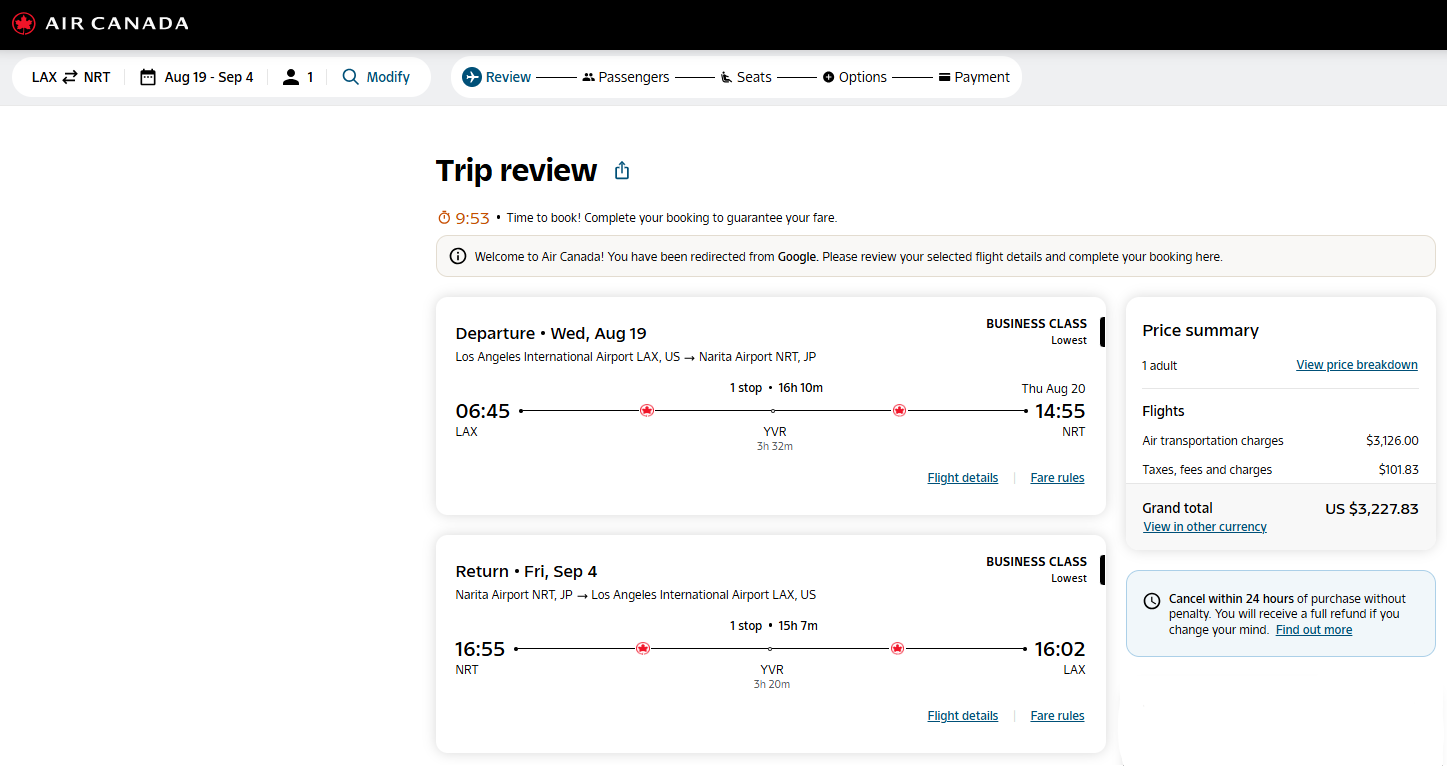This screenshot has height=766, width=1447.
Task: Click the LAX NRT route in search bar
Action: pos(71,77)
